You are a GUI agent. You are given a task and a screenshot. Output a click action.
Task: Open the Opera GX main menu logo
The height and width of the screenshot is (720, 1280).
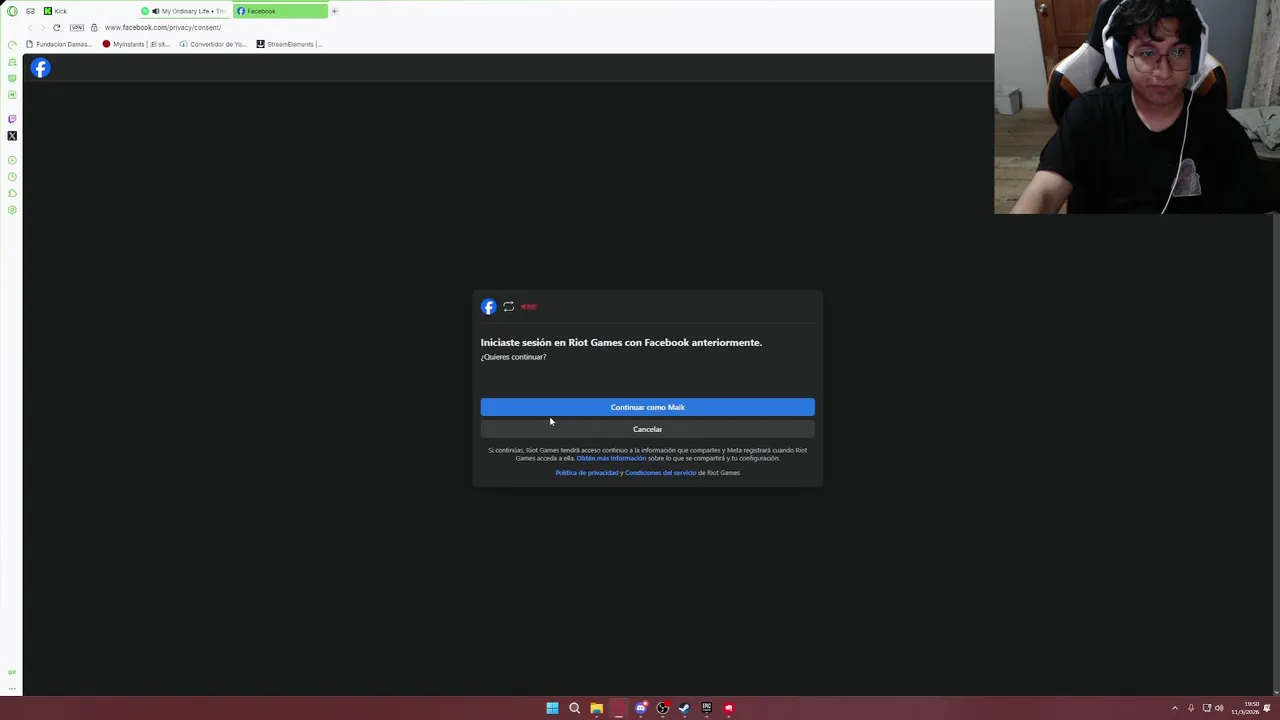[x=12, y=11]
